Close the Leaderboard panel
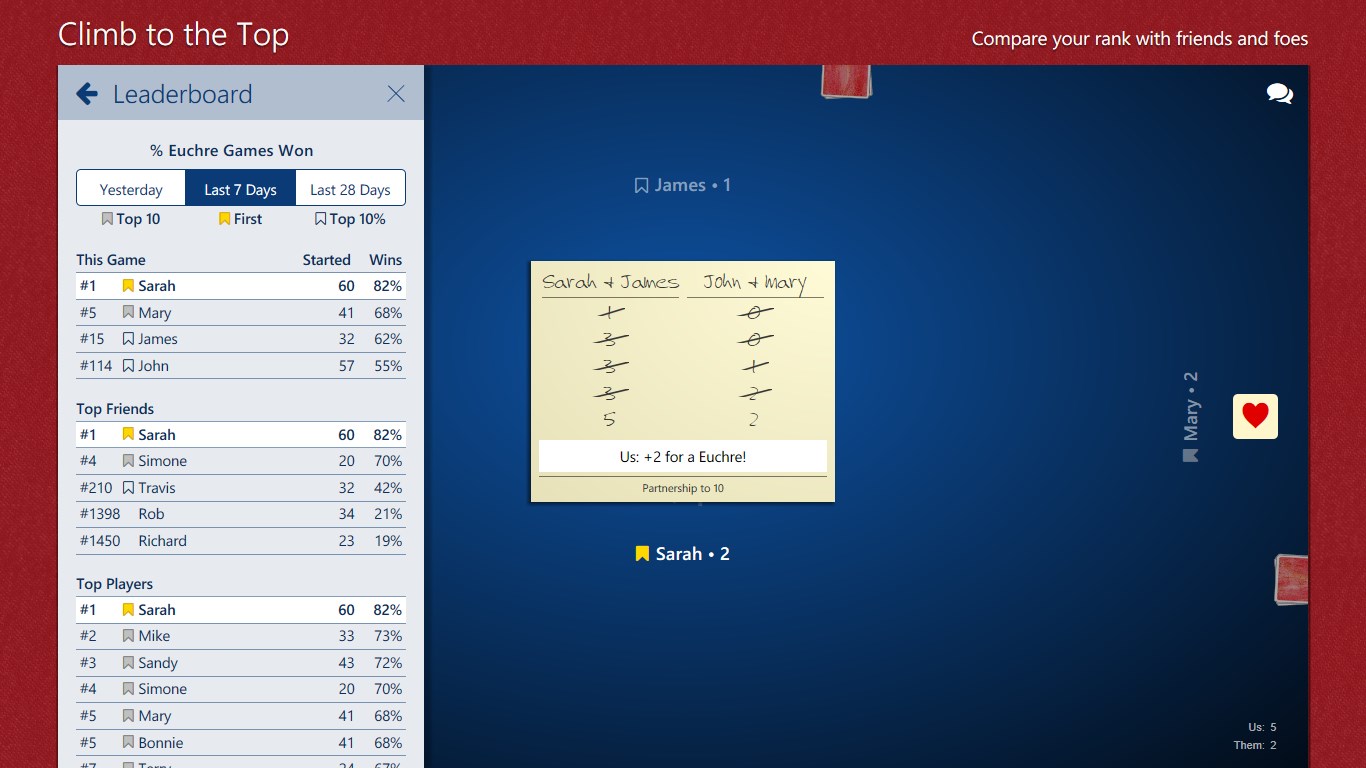The width and height of the screenshot is (1366, 768). (x=395, y=93)
